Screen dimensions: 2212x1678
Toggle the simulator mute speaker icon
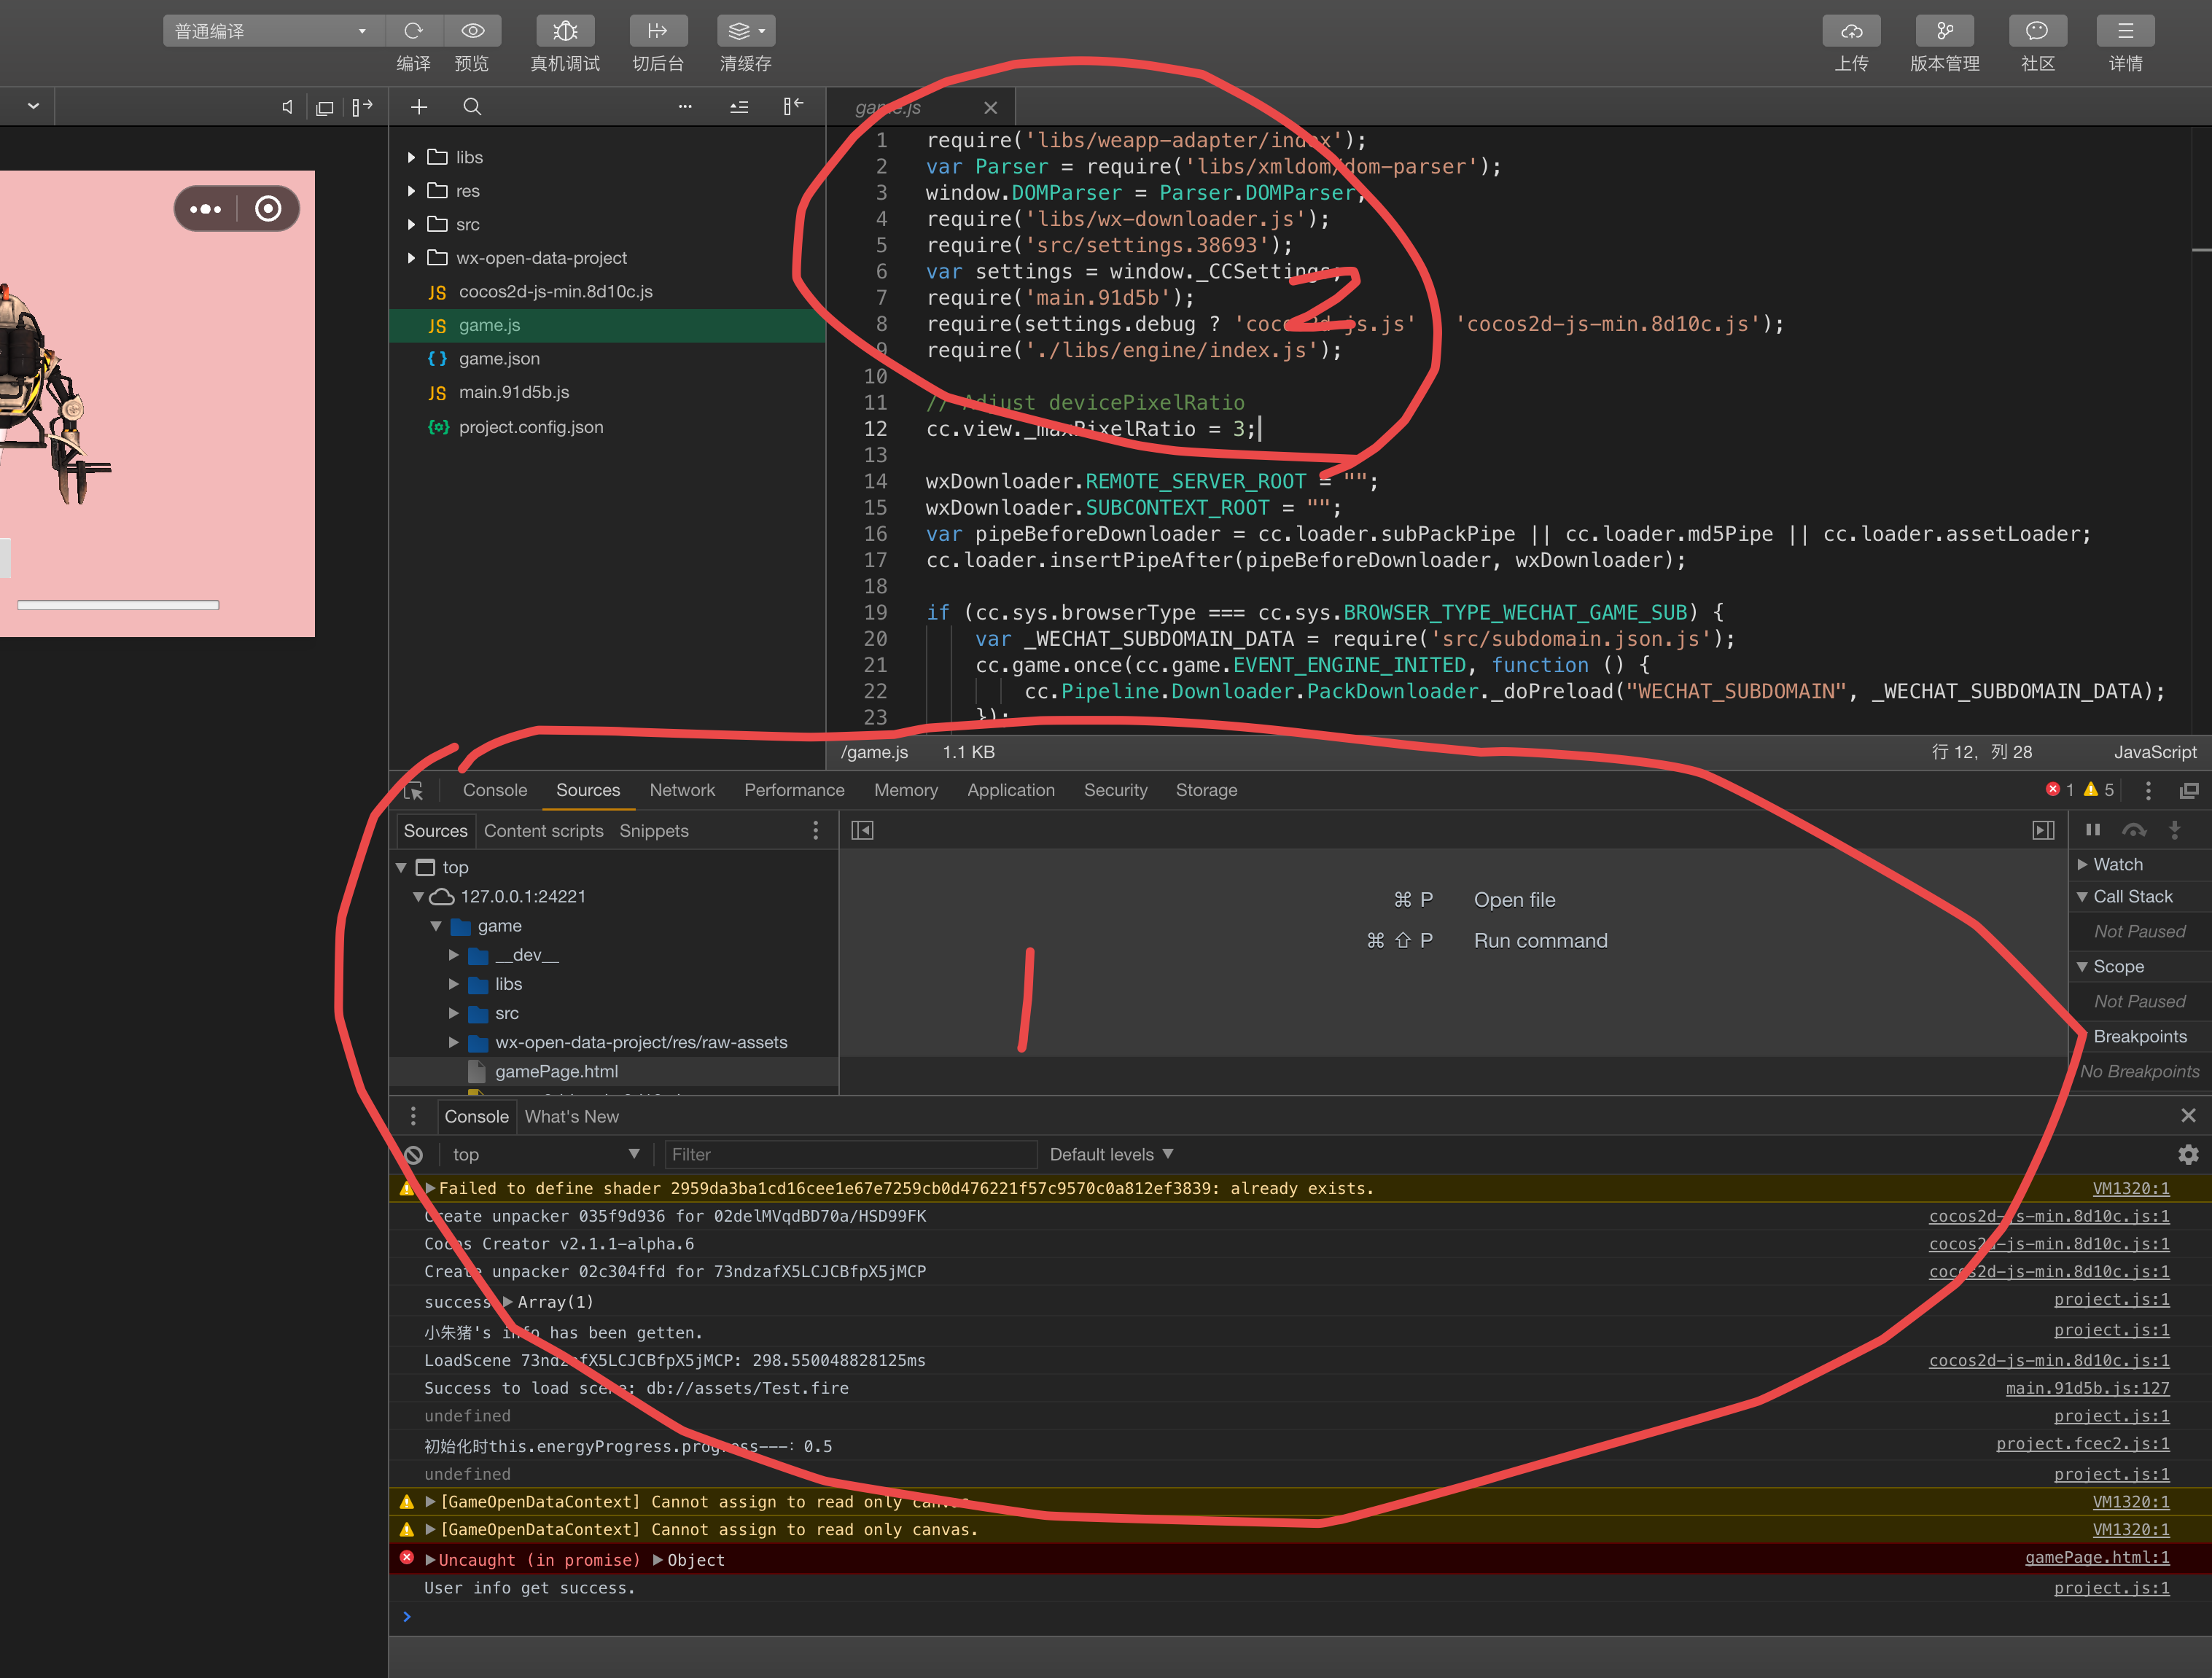pyautogui.click(x=287, y=107)
